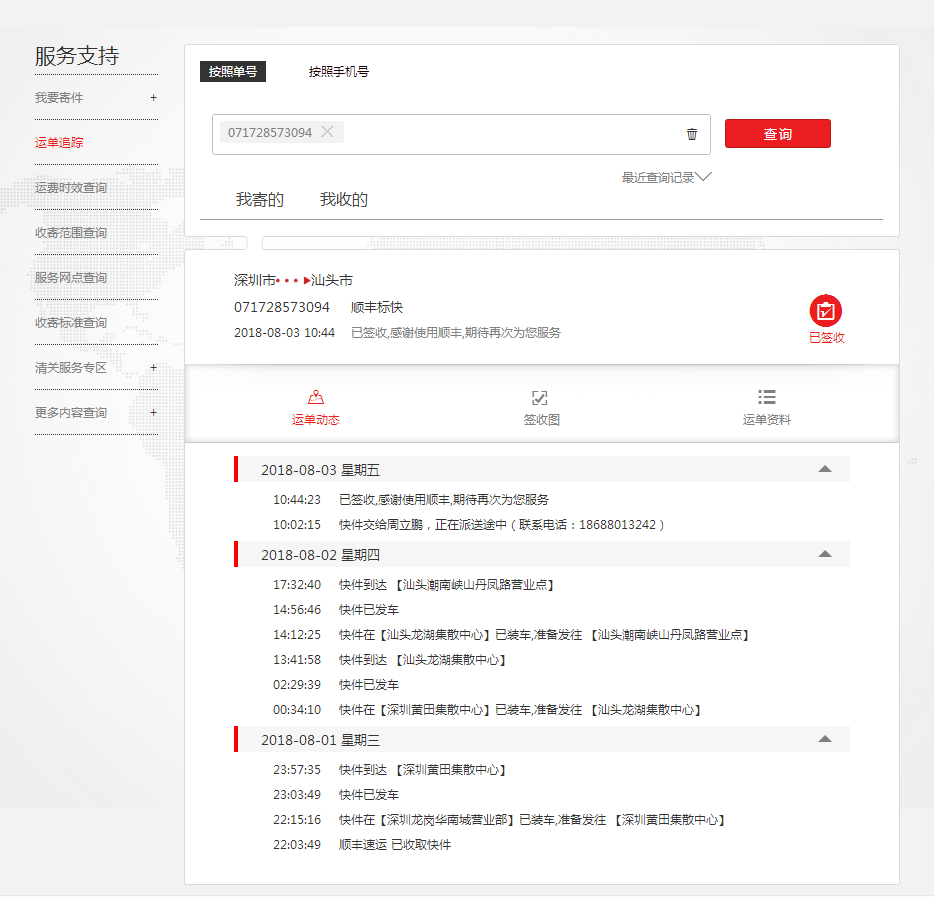934x897 pixels.
Task: Click the 服务支持 sidebar heading
Action: click(x=77, y=56)
